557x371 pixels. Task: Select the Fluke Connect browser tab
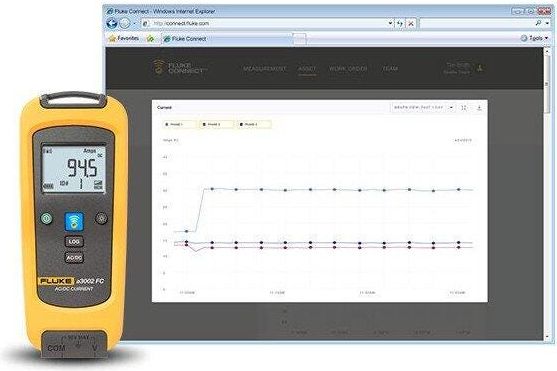click(227, 39)
